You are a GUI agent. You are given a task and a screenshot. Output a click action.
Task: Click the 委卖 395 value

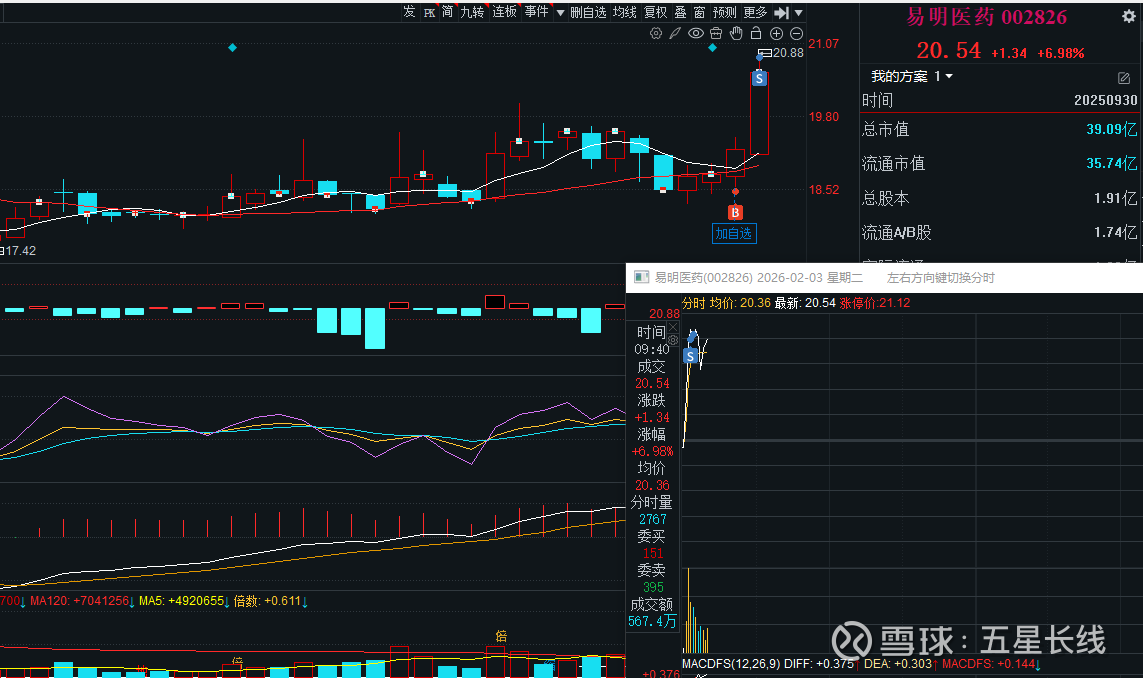click(x=652, y=588)
